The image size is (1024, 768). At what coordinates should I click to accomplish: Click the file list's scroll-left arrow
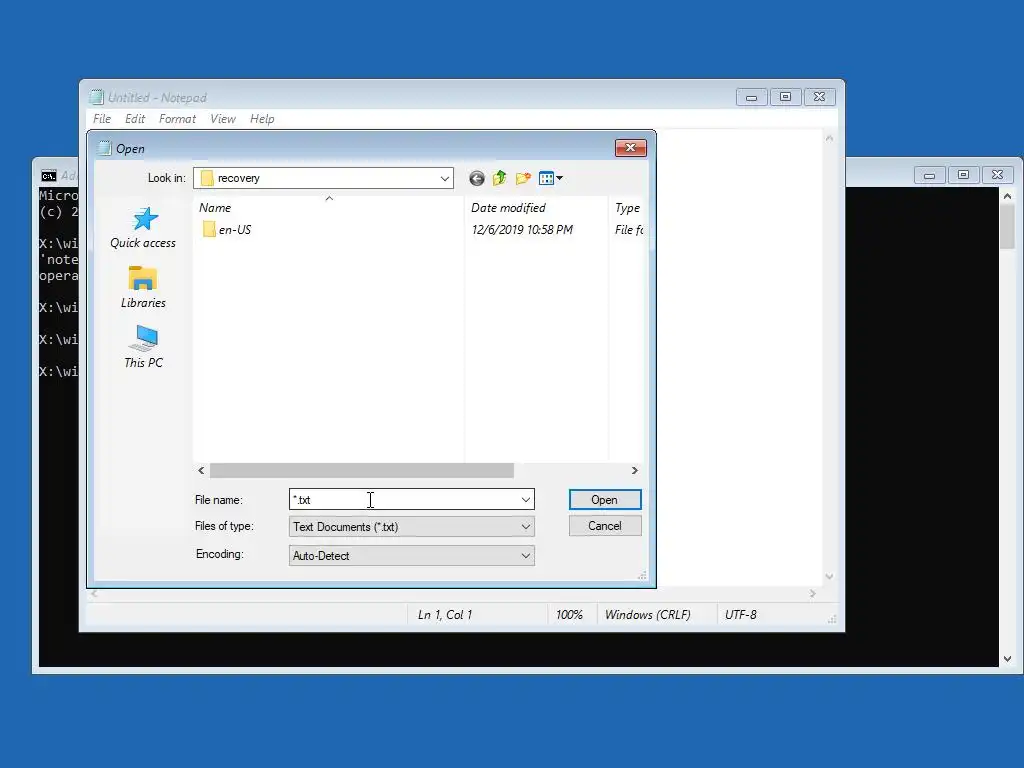201,470
